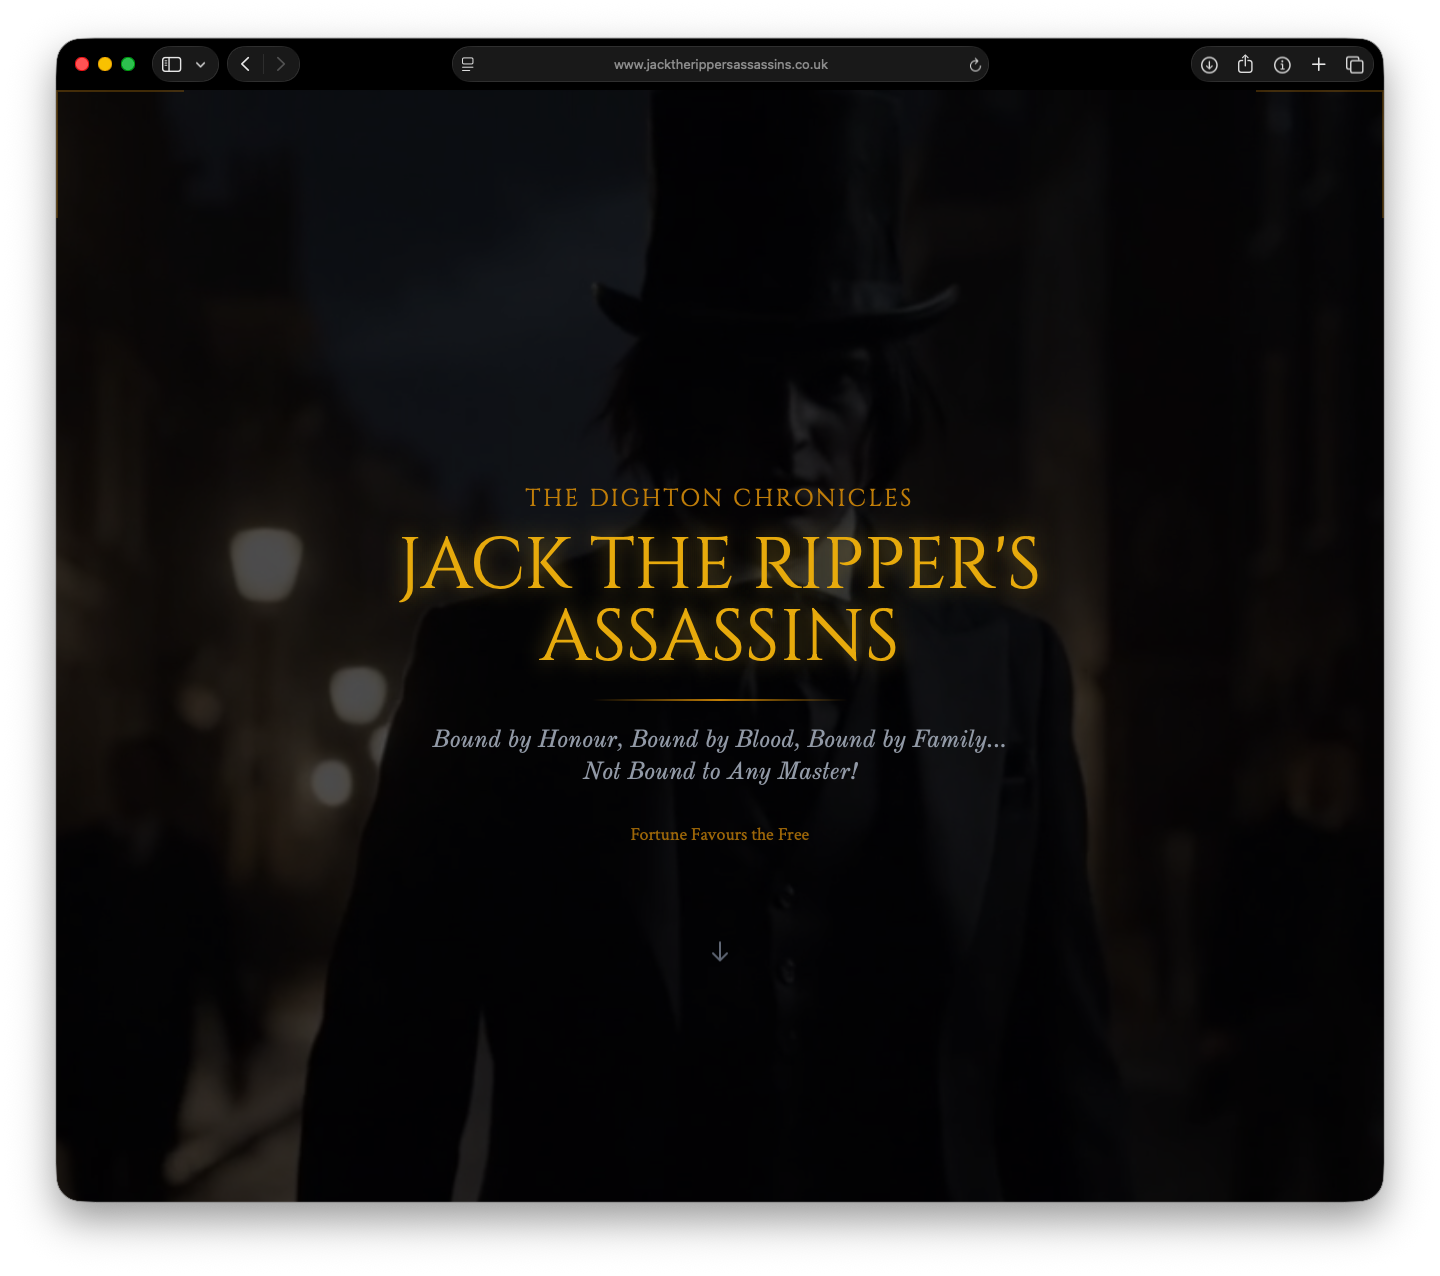Viewport: 1440px width, 1276px height.
Task: Open the Downloads popover
Action: 1209,64
